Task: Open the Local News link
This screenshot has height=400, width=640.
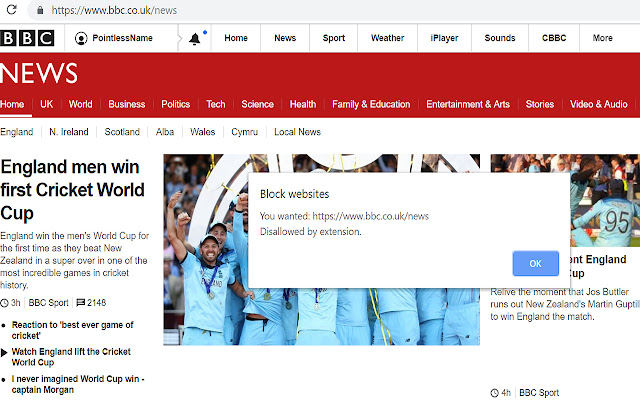Action: (x=298, y=132)
